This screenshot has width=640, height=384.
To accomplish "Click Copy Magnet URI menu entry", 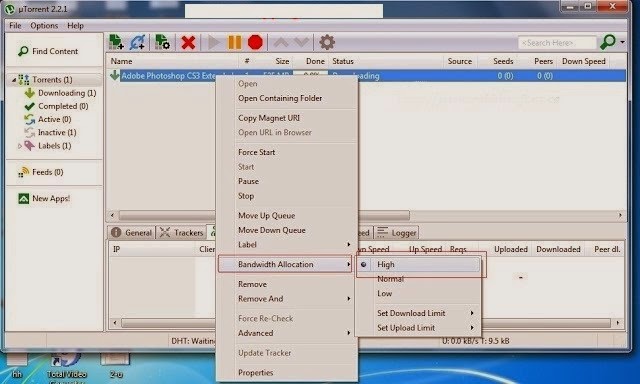I will point(269,118).
